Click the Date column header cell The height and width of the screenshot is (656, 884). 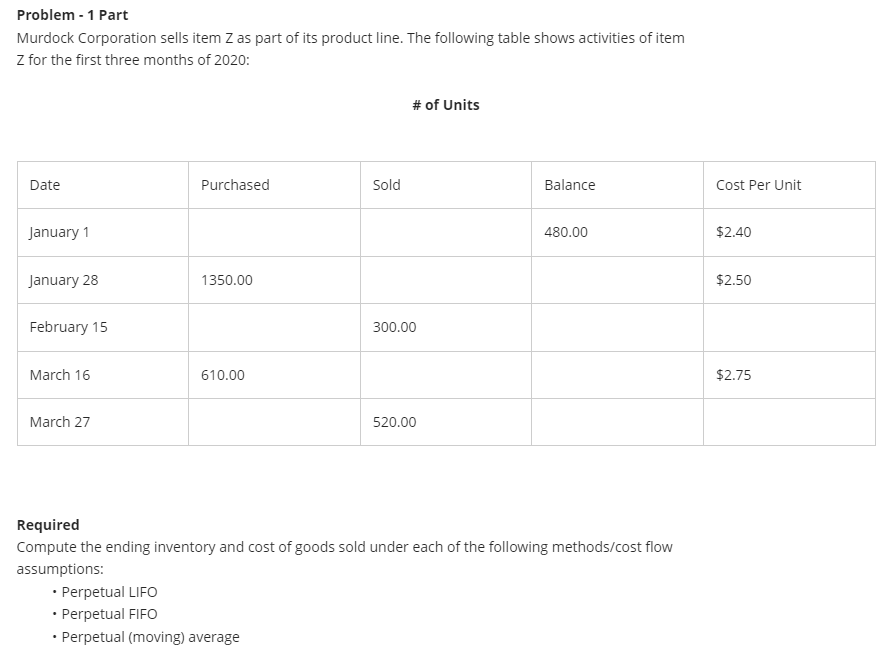[x=103, y=185]
